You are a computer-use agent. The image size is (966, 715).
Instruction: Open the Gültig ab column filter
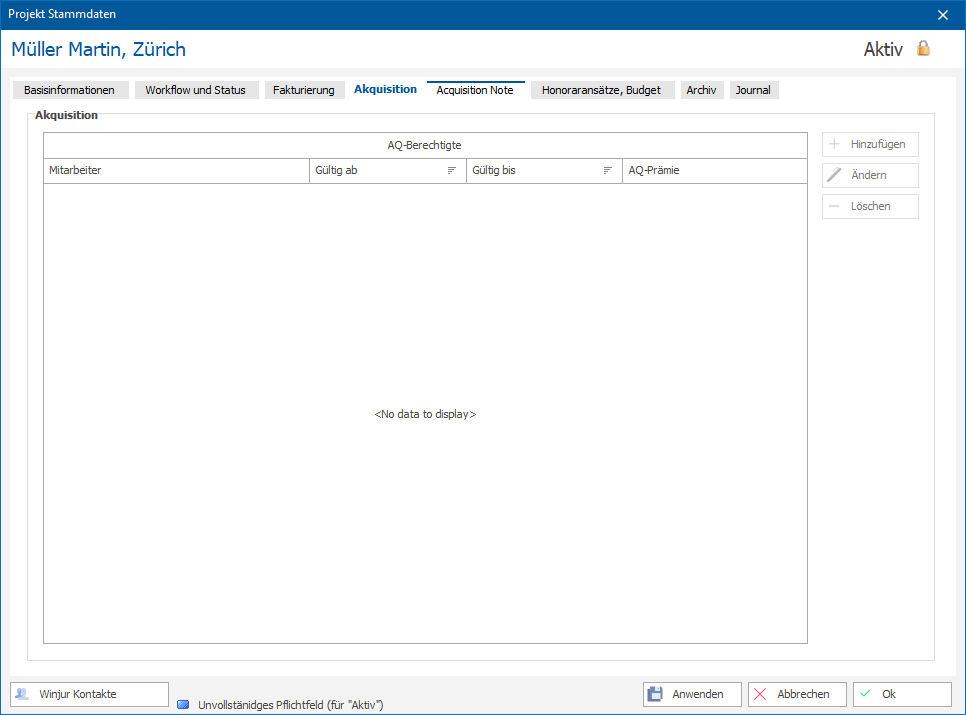coord(452,171)
